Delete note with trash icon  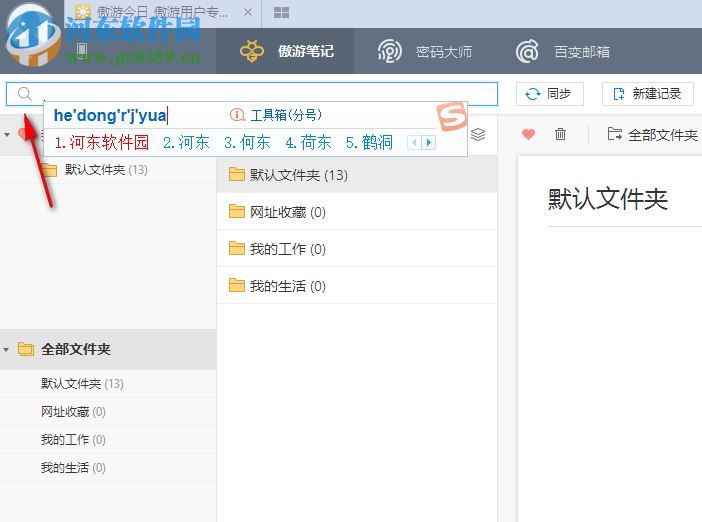(x=560, y=134)
